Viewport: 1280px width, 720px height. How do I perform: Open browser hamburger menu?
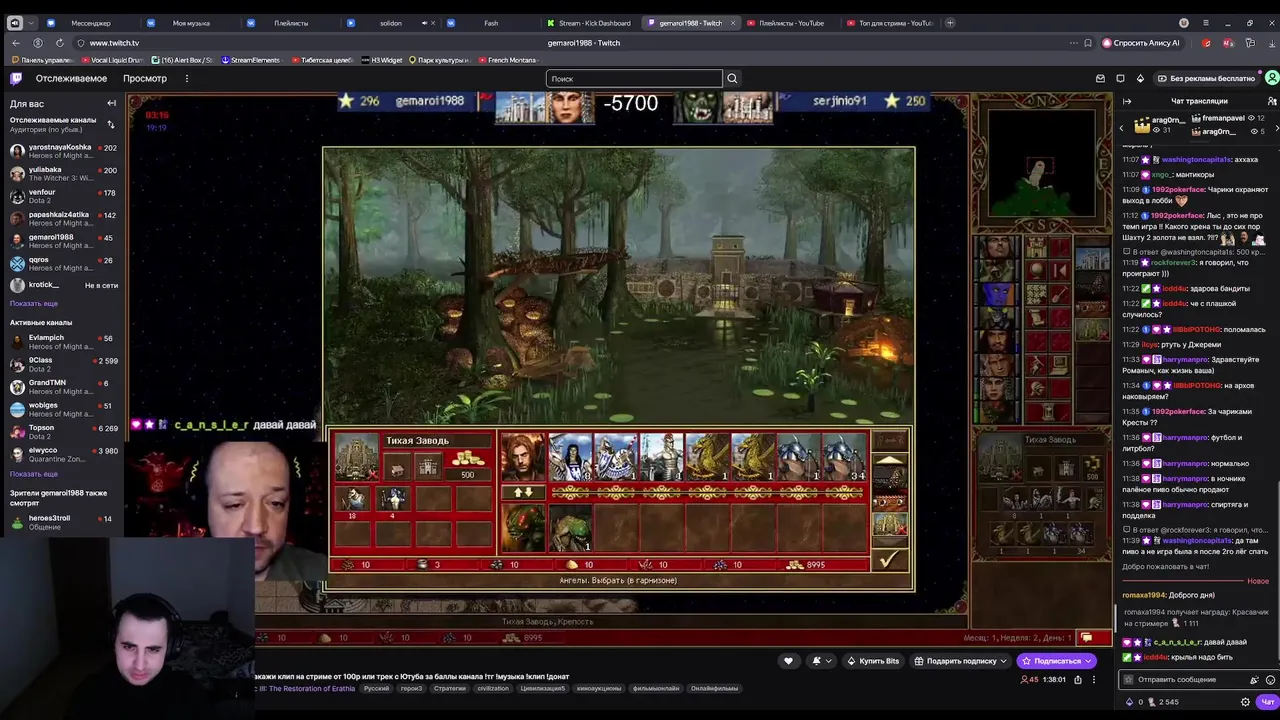click(x=1205, y=22)
